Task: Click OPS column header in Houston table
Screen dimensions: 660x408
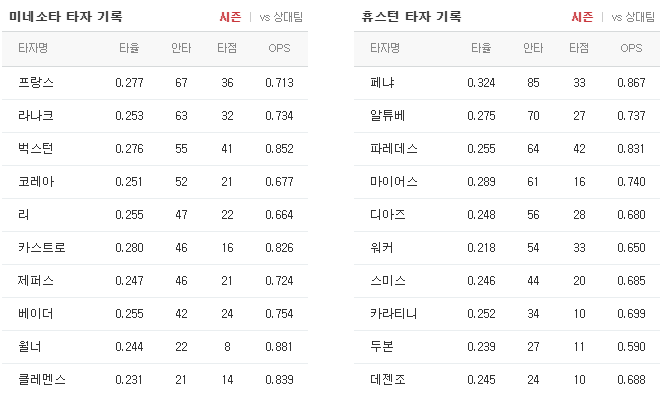Action: (x=631, y=48)
